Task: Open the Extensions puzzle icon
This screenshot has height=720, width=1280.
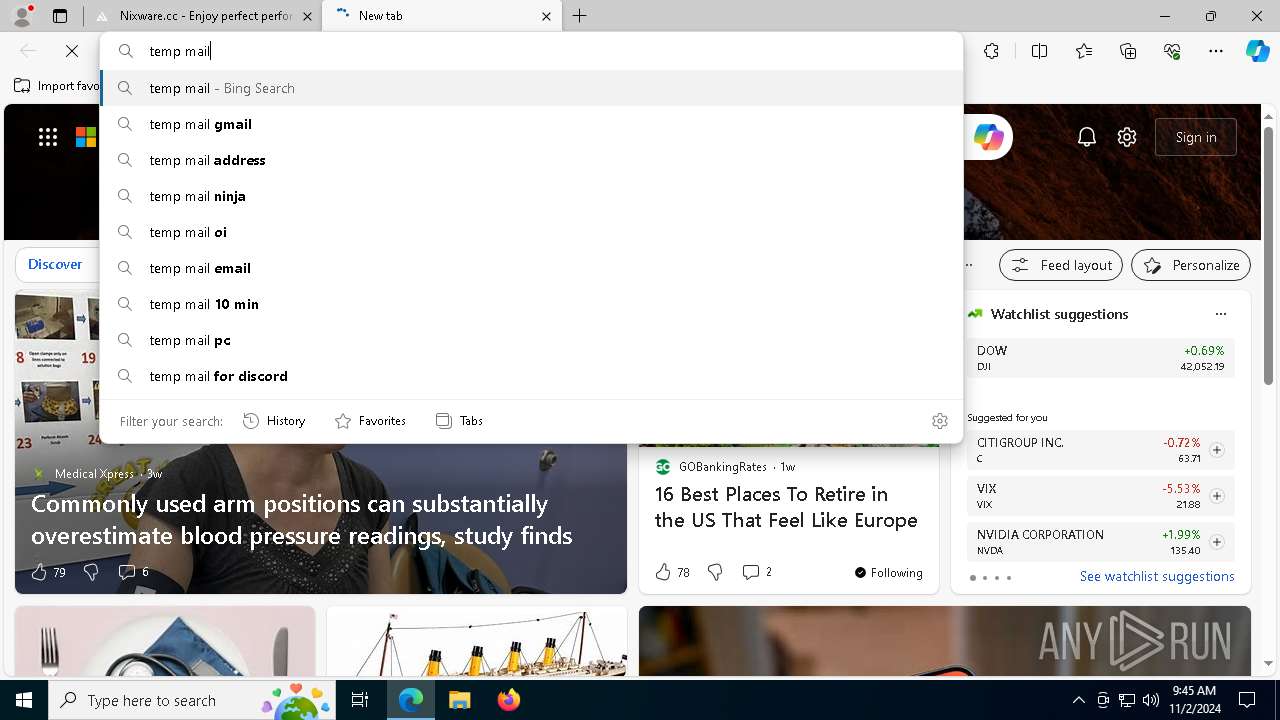Action: tap(991, 51)
